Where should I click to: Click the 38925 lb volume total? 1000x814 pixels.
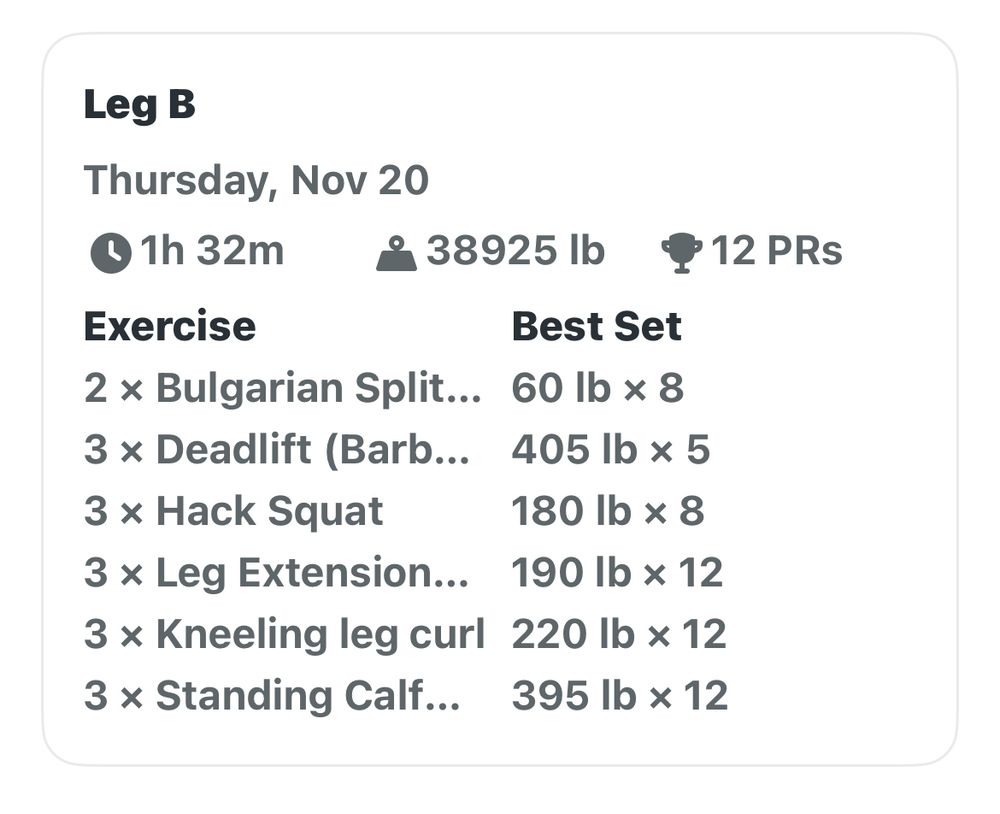515,250
